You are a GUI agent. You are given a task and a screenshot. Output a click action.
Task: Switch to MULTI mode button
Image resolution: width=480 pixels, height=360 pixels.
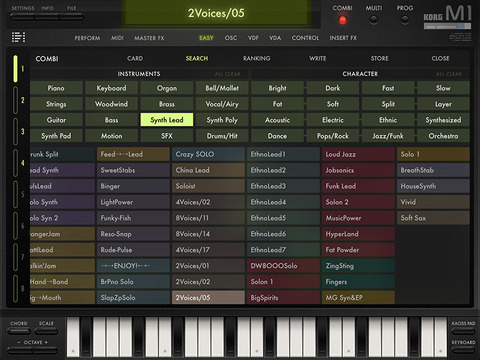click(374, 20)
